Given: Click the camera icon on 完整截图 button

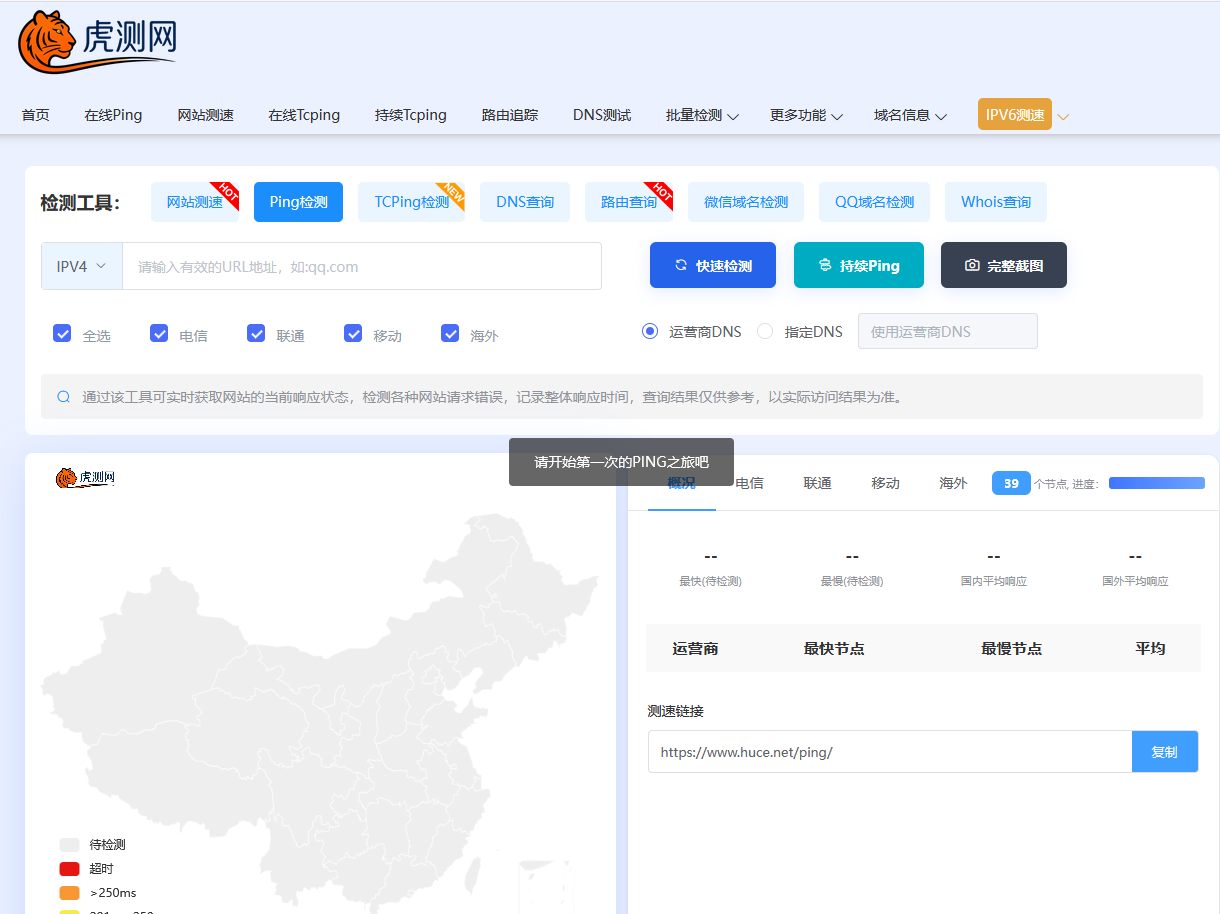Looking at the screenshot, I should point(973,264).
